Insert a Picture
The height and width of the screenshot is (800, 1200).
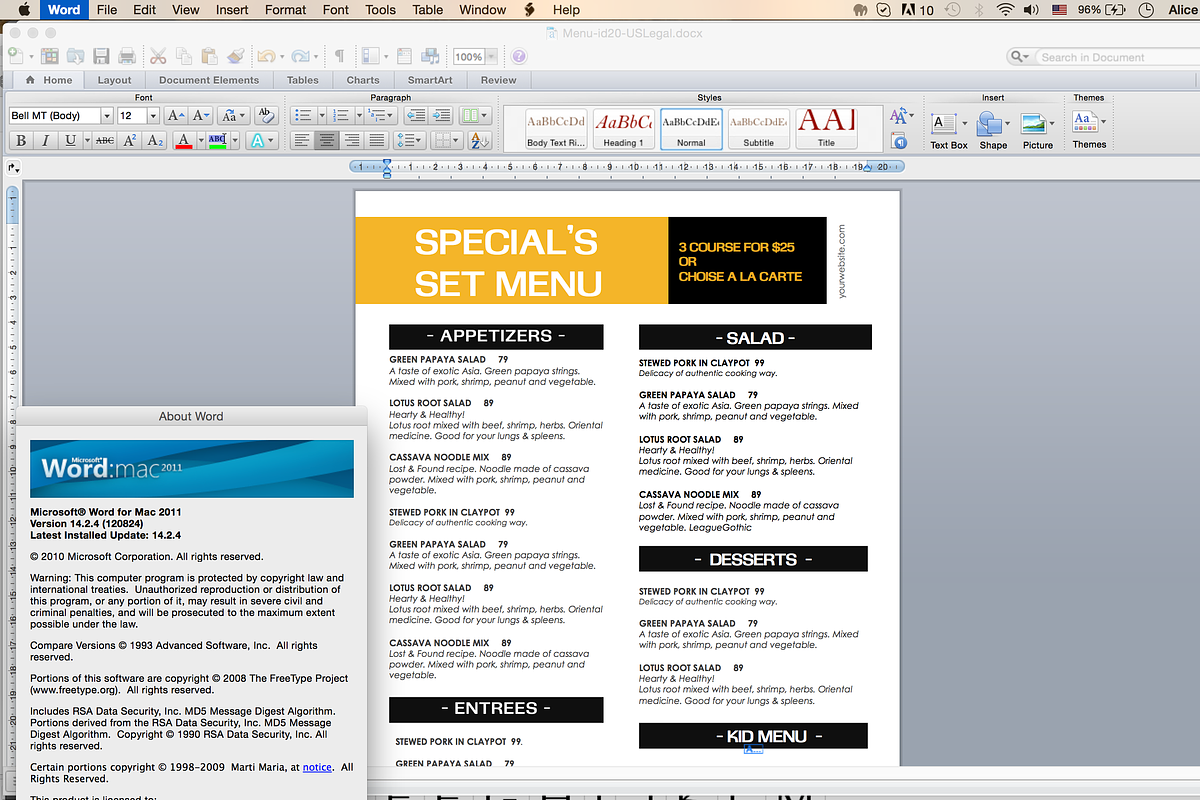(1037, 130)
